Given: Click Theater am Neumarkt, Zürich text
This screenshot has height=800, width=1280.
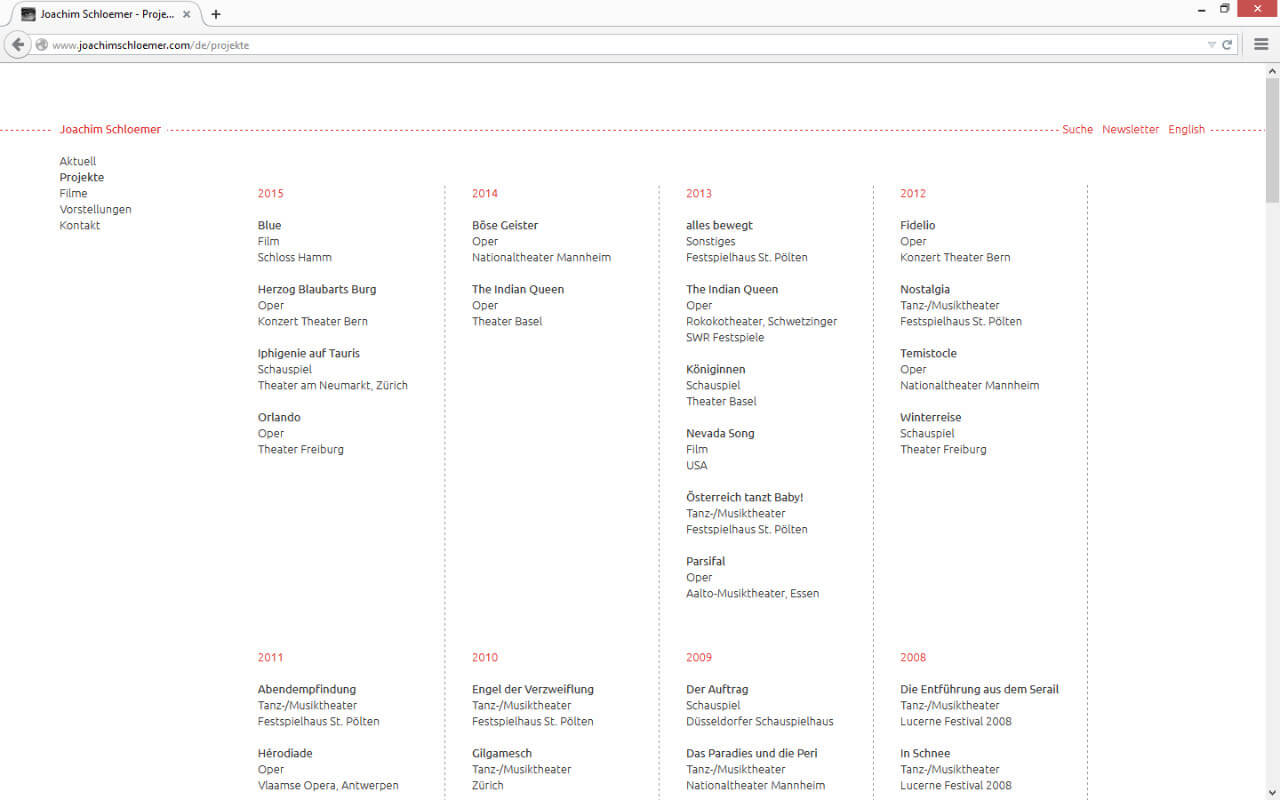Looking at the screenshot, I should pos(333,385).
